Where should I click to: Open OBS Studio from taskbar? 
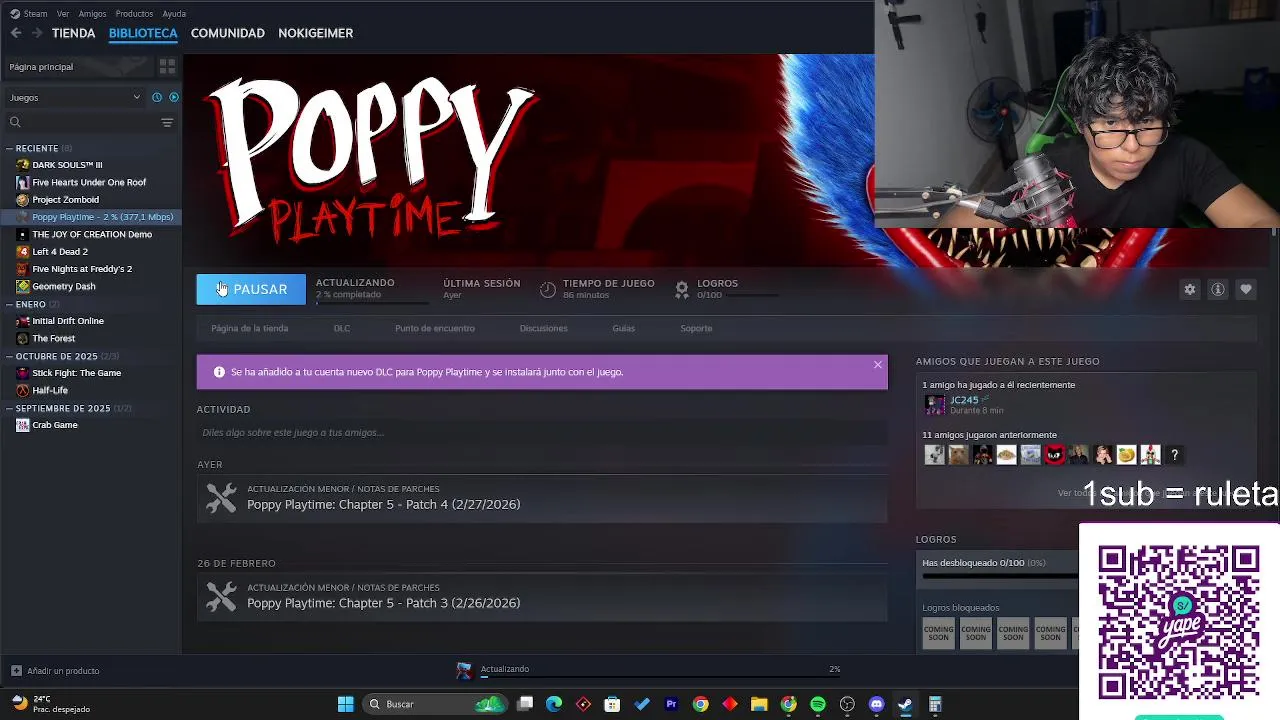pyautogui.click(x=848, y=704)
